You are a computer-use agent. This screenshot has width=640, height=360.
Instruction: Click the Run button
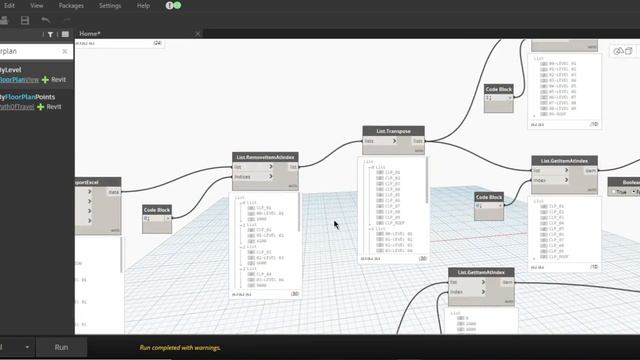(x=61, y=347)
